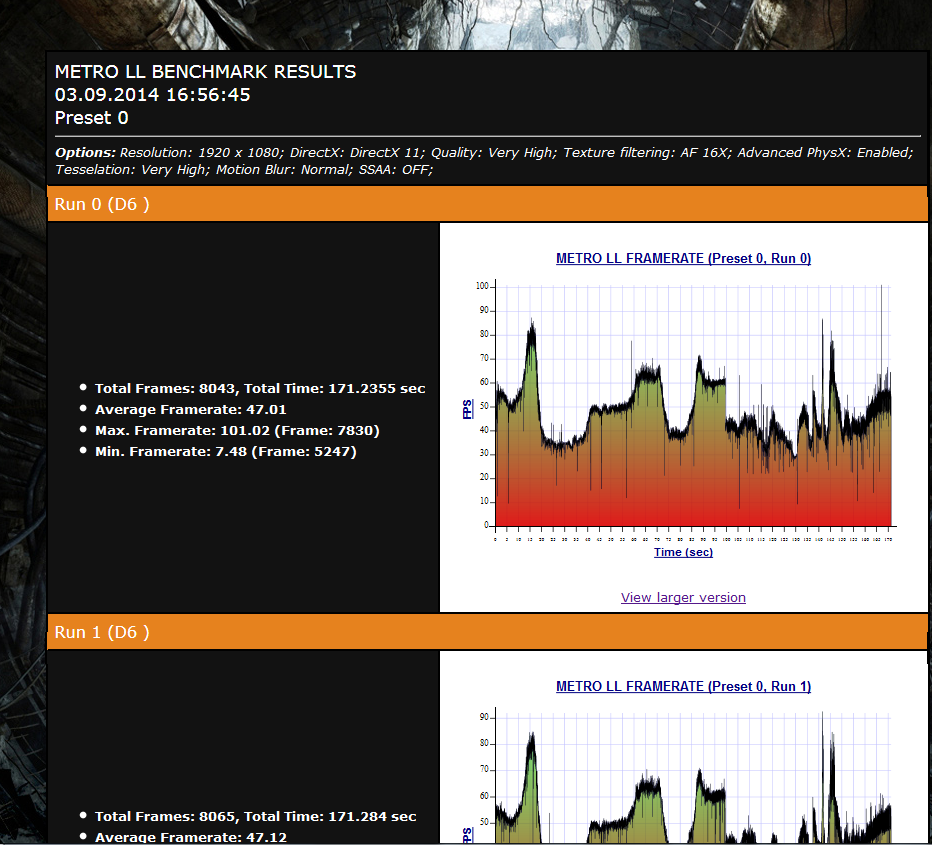This screenshot has width=932, height=845.
Task: Open the 'View larger version' link for Run 0
Action: click(x=683, y=597)
